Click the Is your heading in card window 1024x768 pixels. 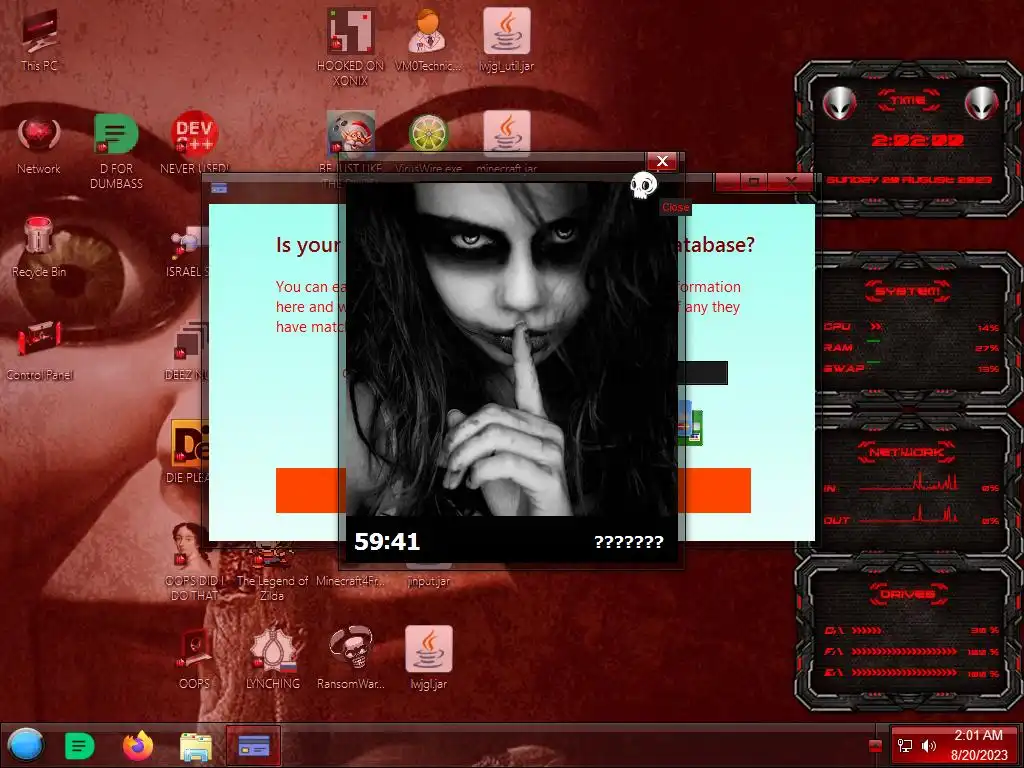pos(308,245)
